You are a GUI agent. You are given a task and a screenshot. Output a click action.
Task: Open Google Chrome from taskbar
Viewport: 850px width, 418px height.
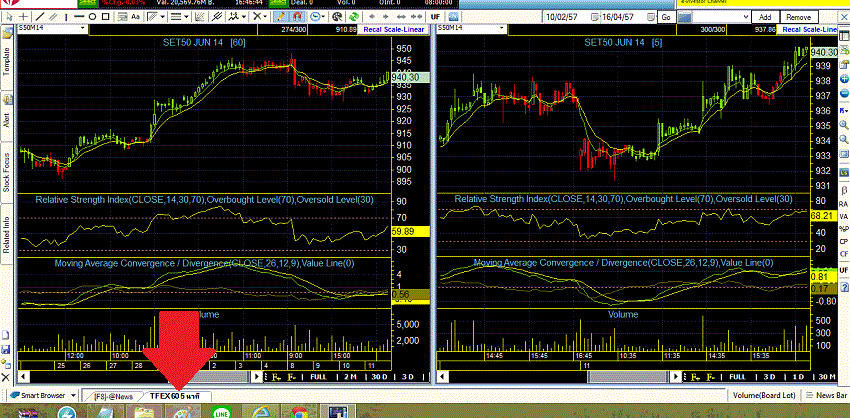pos(297,413)
